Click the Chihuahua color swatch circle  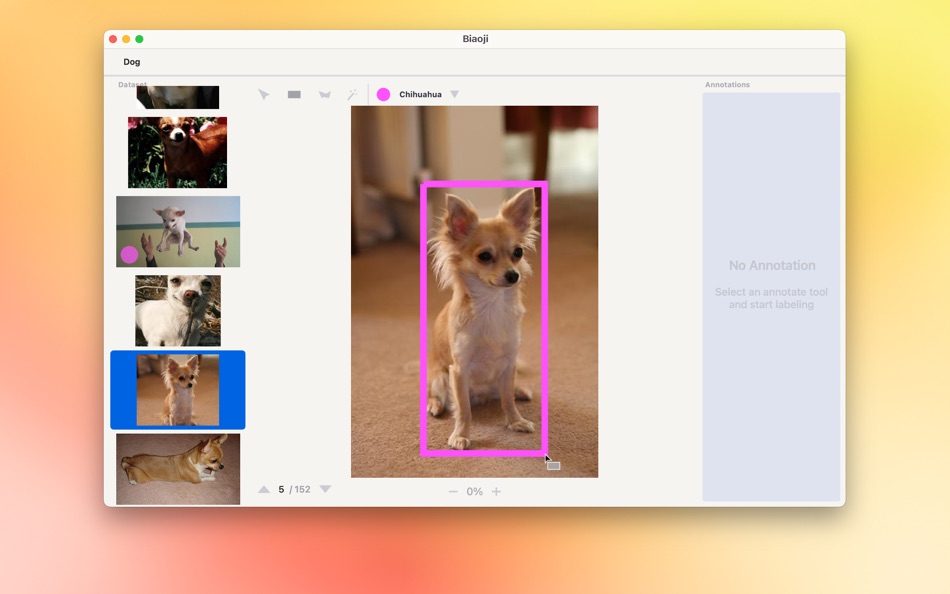pos(383,93)
